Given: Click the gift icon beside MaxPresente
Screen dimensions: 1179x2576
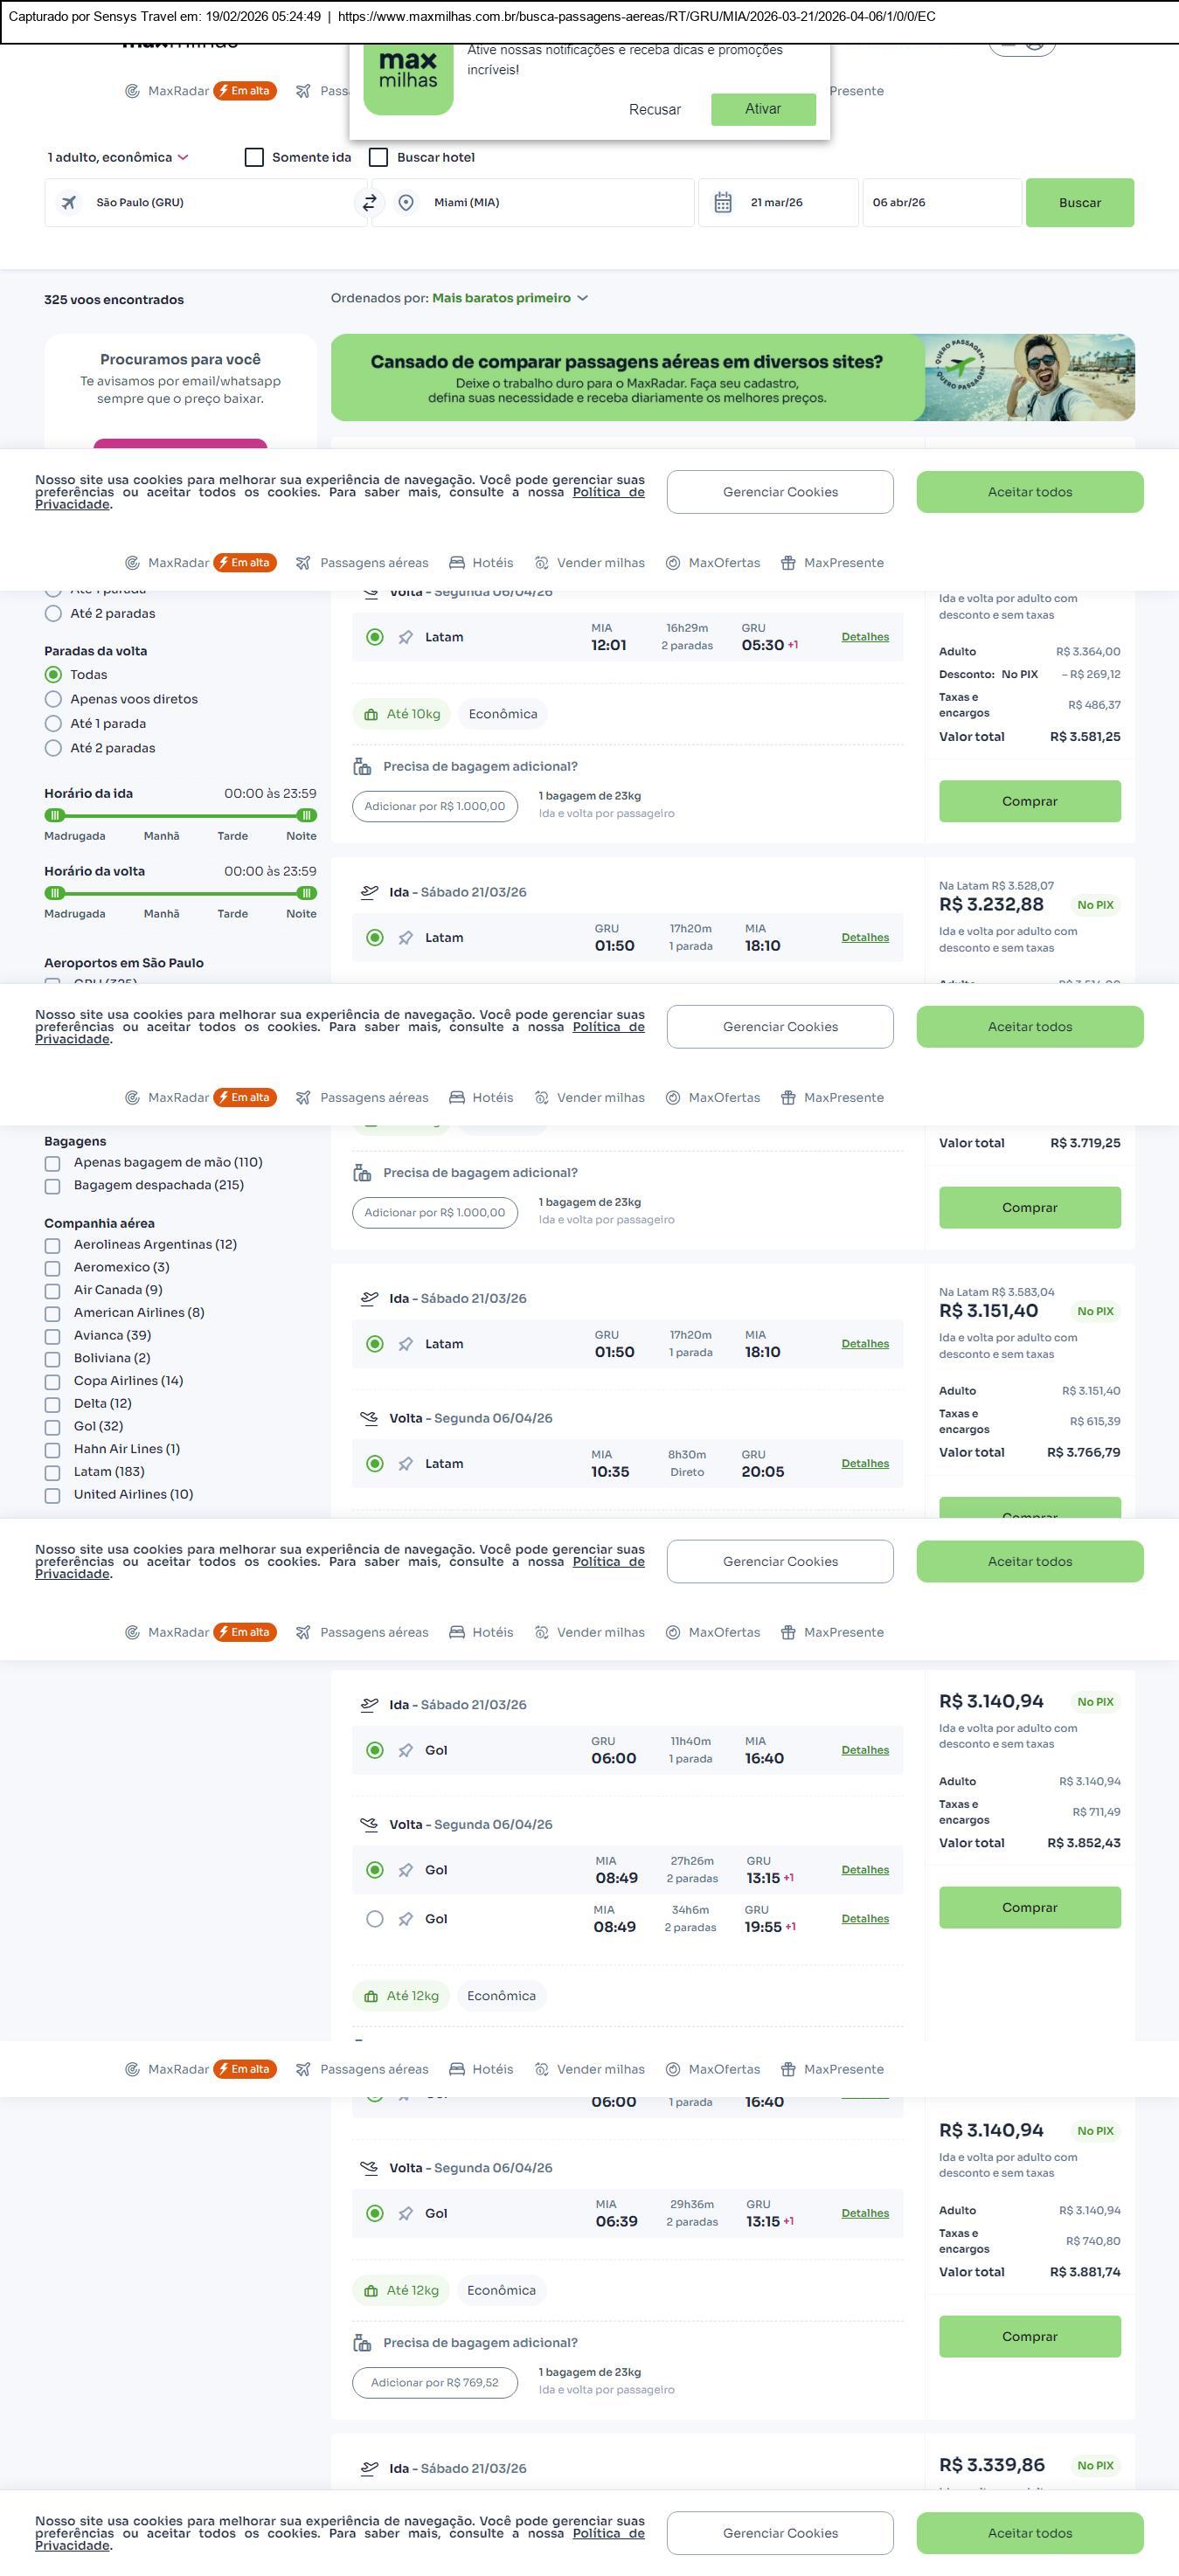Looking at the screenshot, I should tap(788, 563).
